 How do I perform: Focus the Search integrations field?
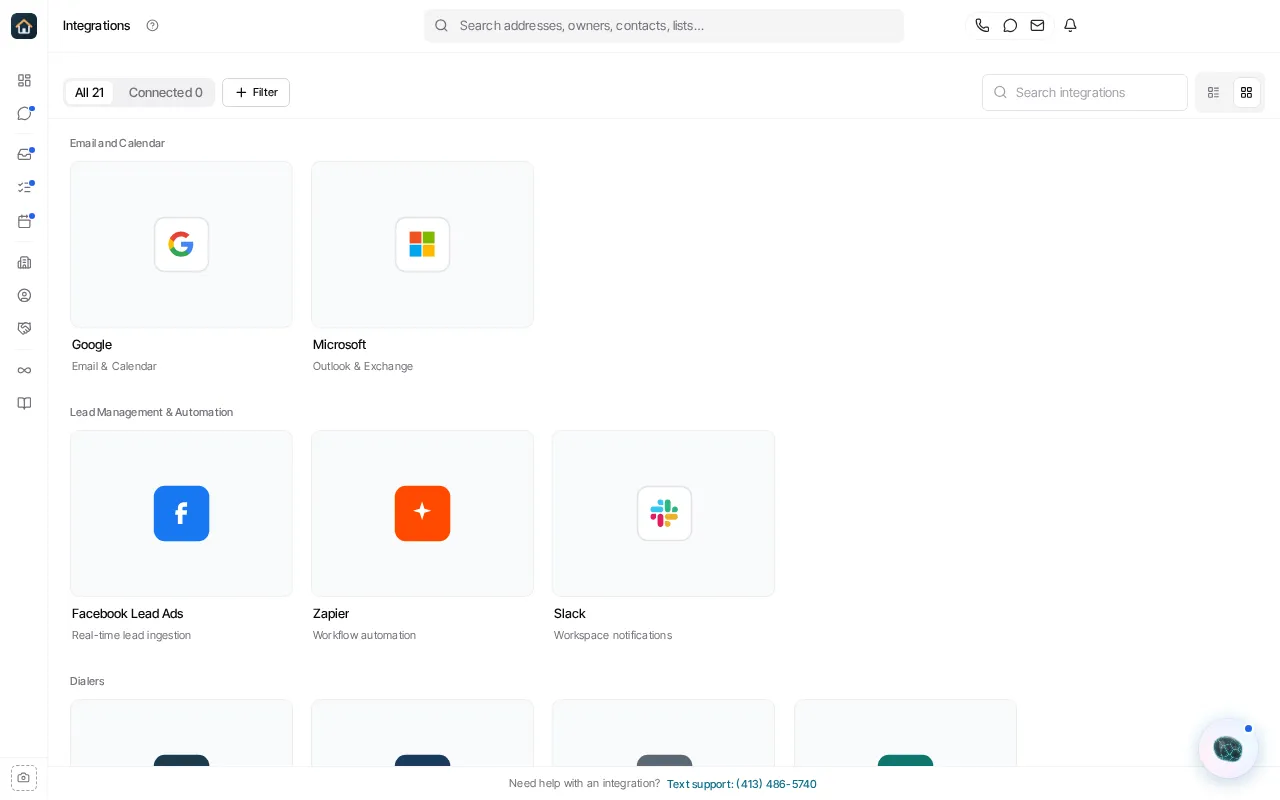coord(1085,92)
